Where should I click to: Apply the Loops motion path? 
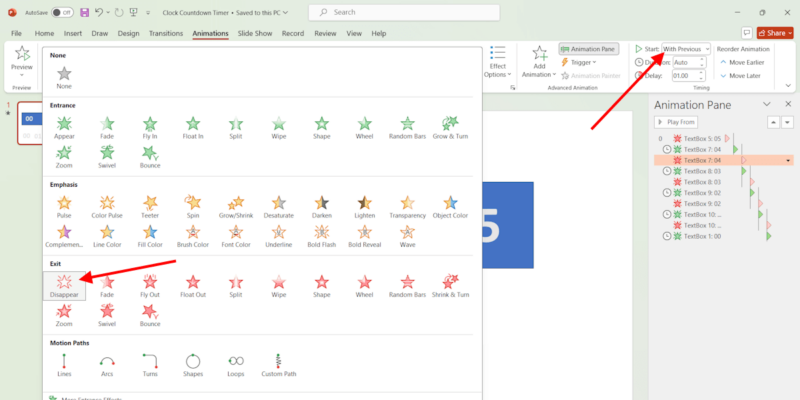click(x=236, y=365)
